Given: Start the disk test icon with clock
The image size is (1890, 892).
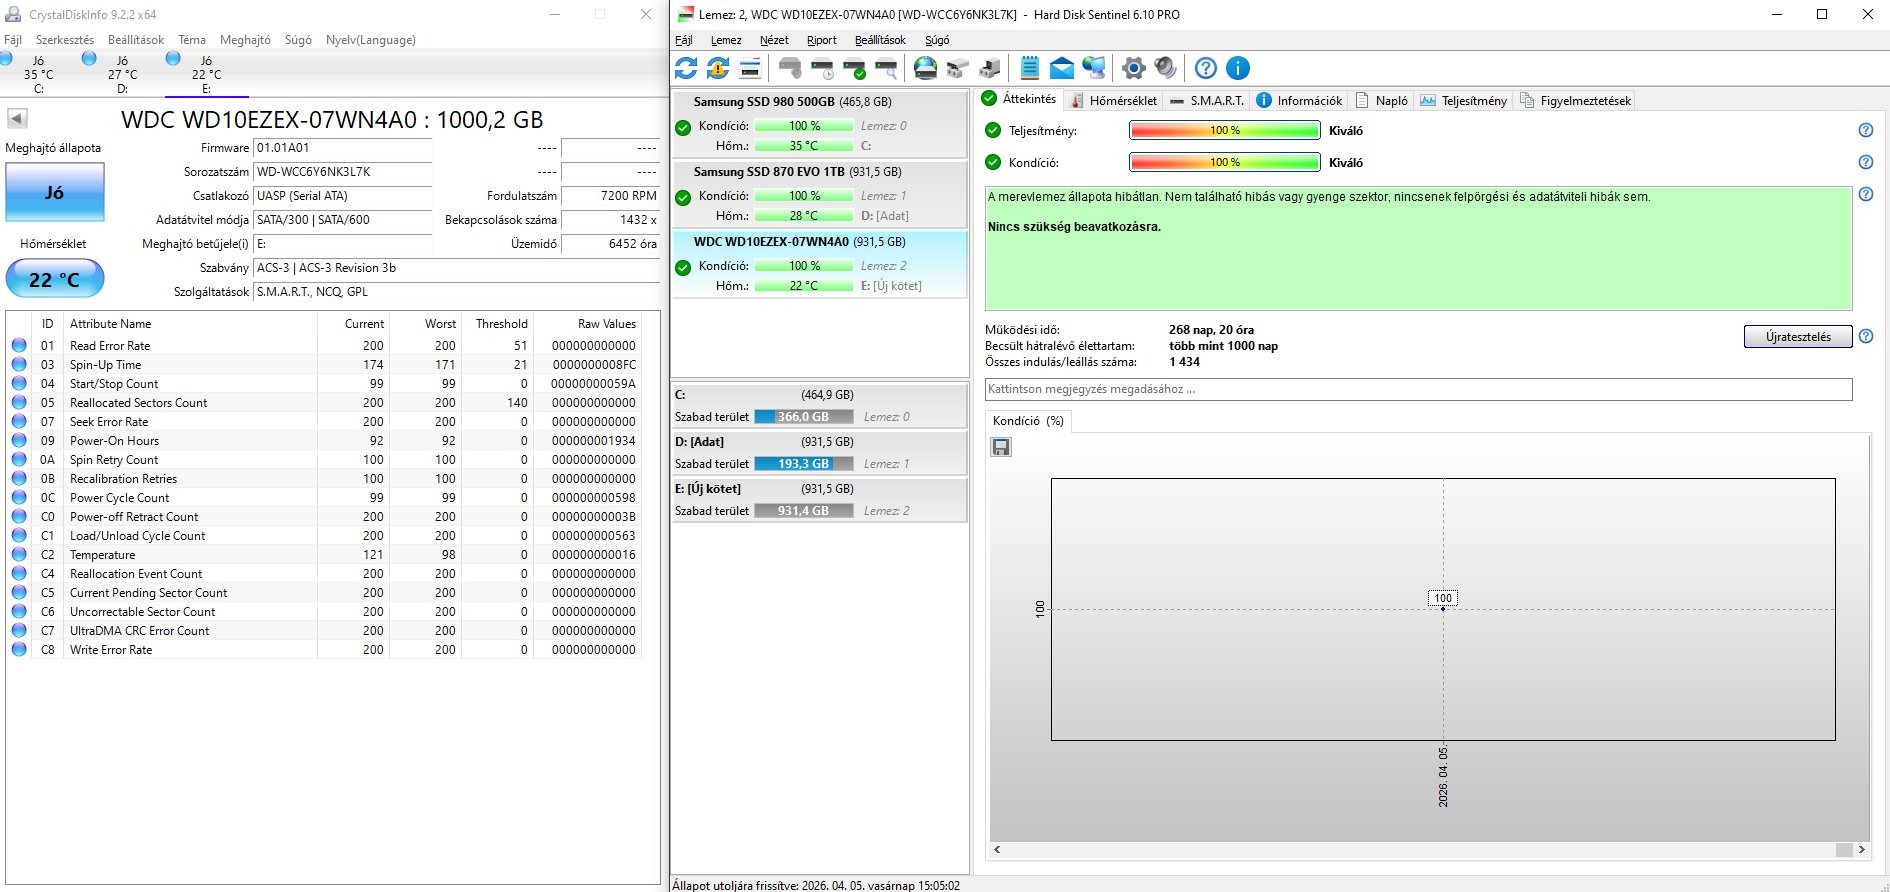Looking at the screenshot, I should (x=822, y=68).
